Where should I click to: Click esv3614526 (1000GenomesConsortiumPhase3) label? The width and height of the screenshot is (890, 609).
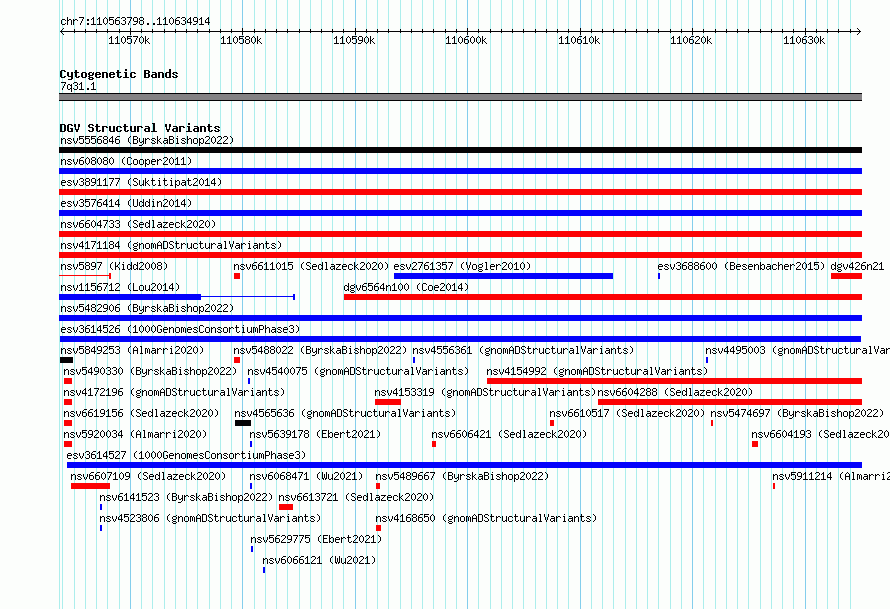click(180, 329)
